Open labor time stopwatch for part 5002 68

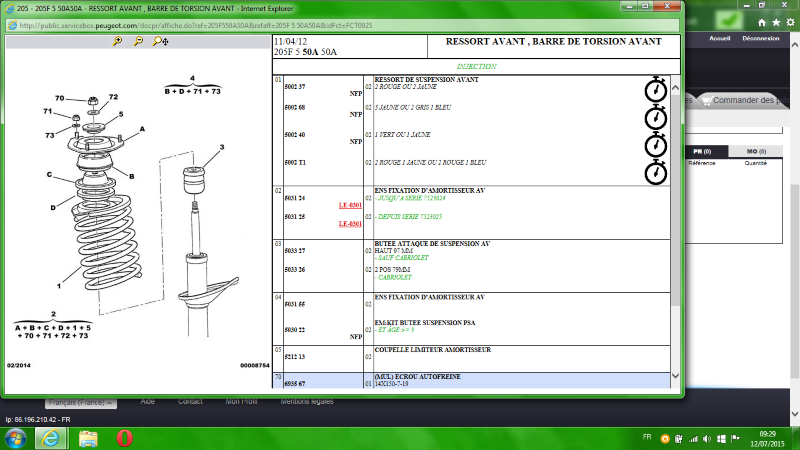[x=655, y=117]
